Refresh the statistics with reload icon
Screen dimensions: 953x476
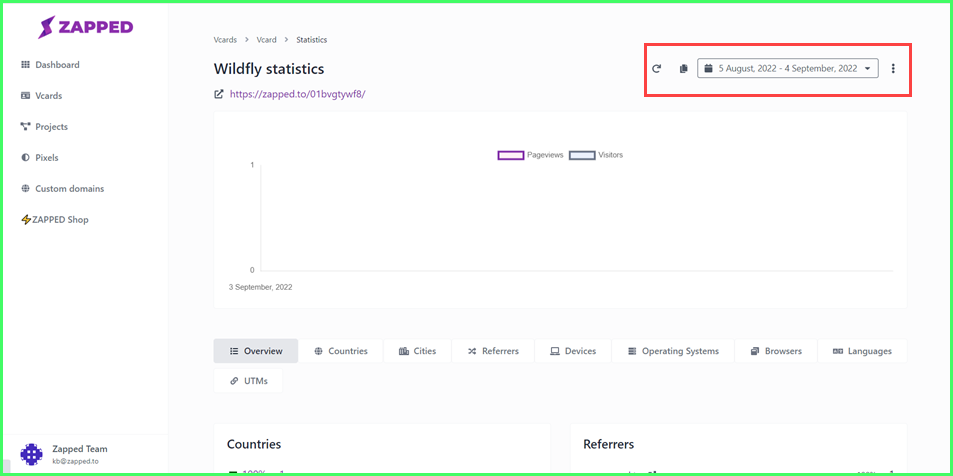point(656,69)
